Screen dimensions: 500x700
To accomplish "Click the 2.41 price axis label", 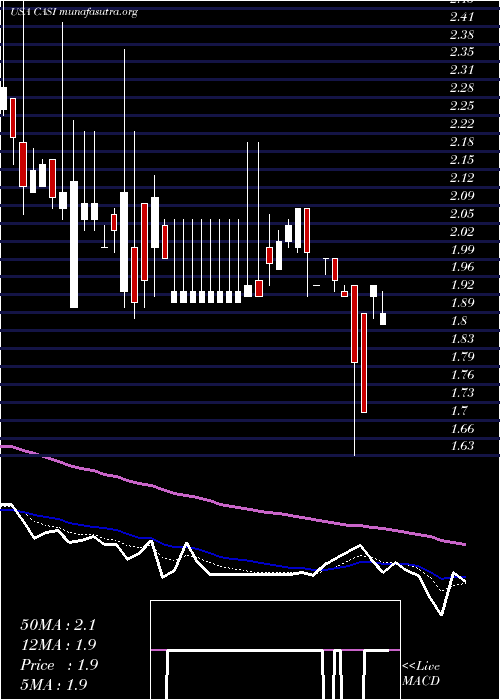I will [462, 17].
